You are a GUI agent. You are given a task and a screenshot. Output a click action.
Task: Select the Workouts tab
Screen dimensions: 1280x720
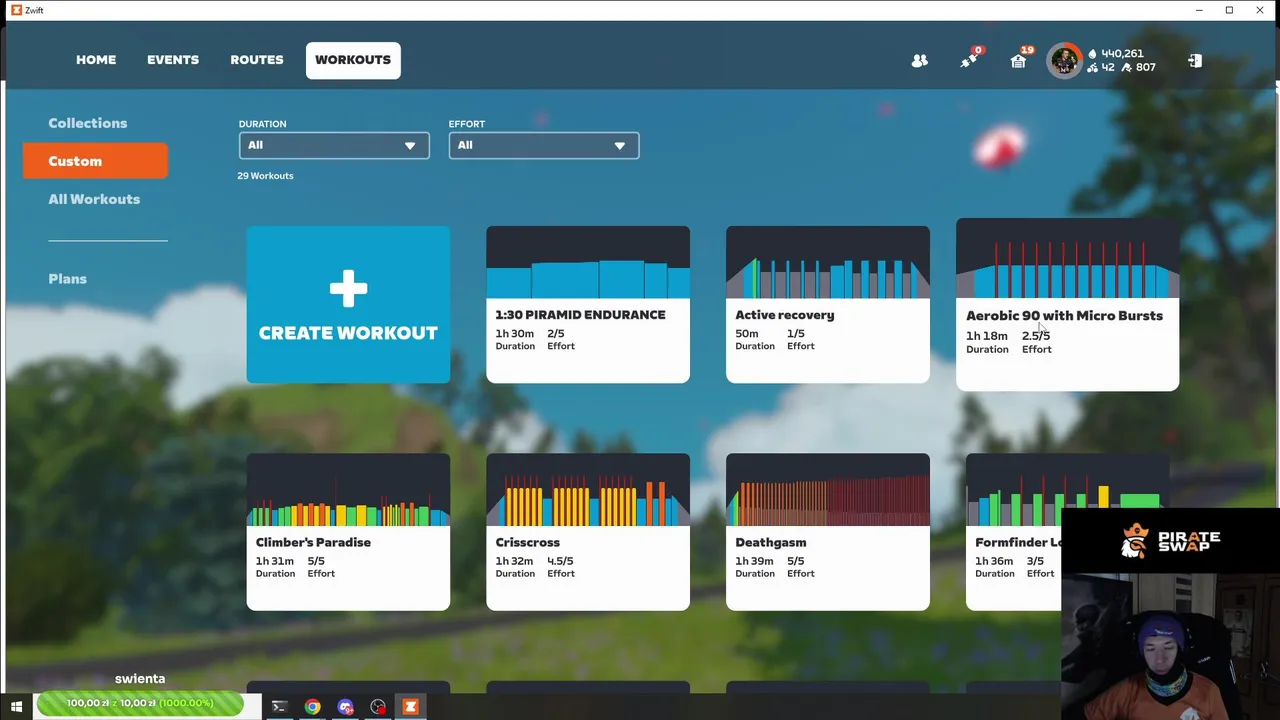coord(353,60)
